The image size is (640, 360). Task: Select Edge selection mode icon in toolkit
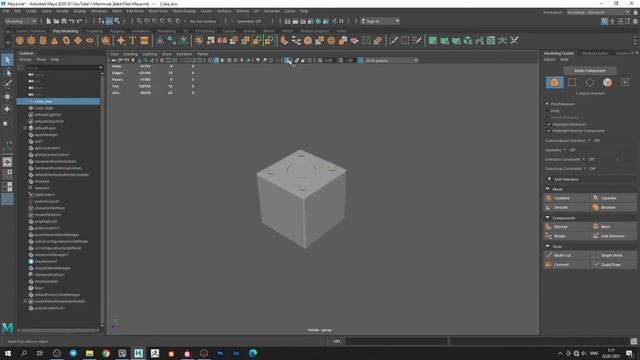tap(590, 82)
